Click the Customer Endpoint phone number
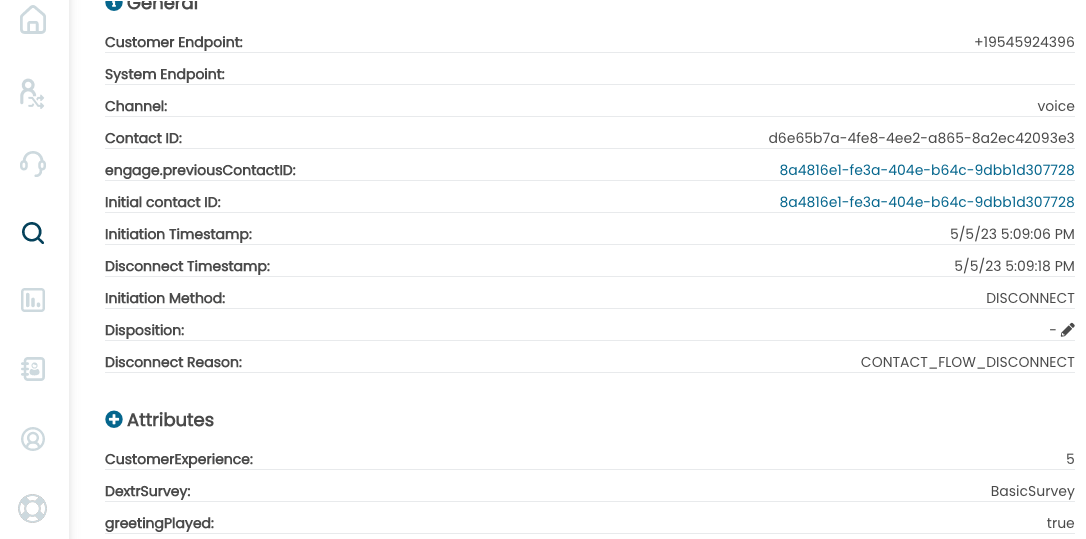The image size is (1086, 539). click(1024, 42)
